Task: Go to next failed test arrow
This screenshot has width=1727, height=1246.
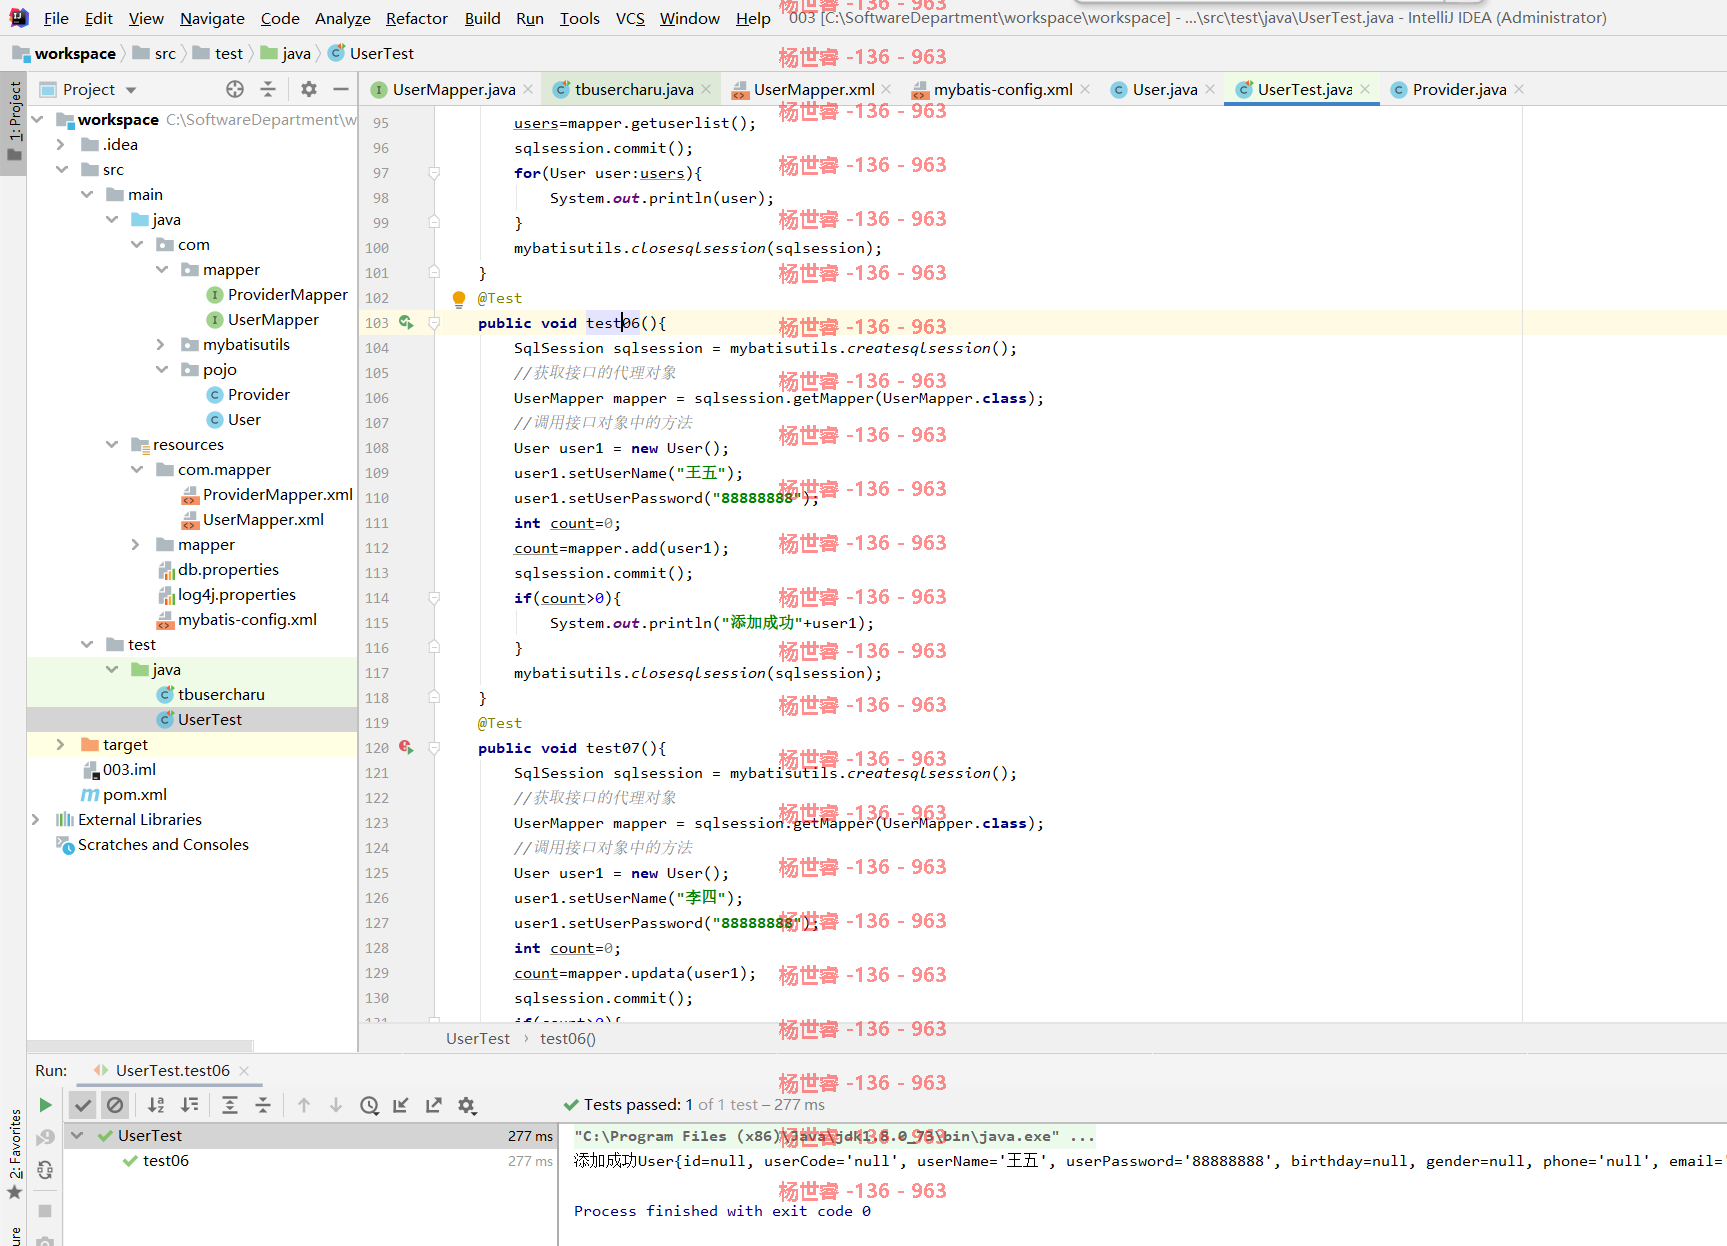Action: click(336, 1105)
